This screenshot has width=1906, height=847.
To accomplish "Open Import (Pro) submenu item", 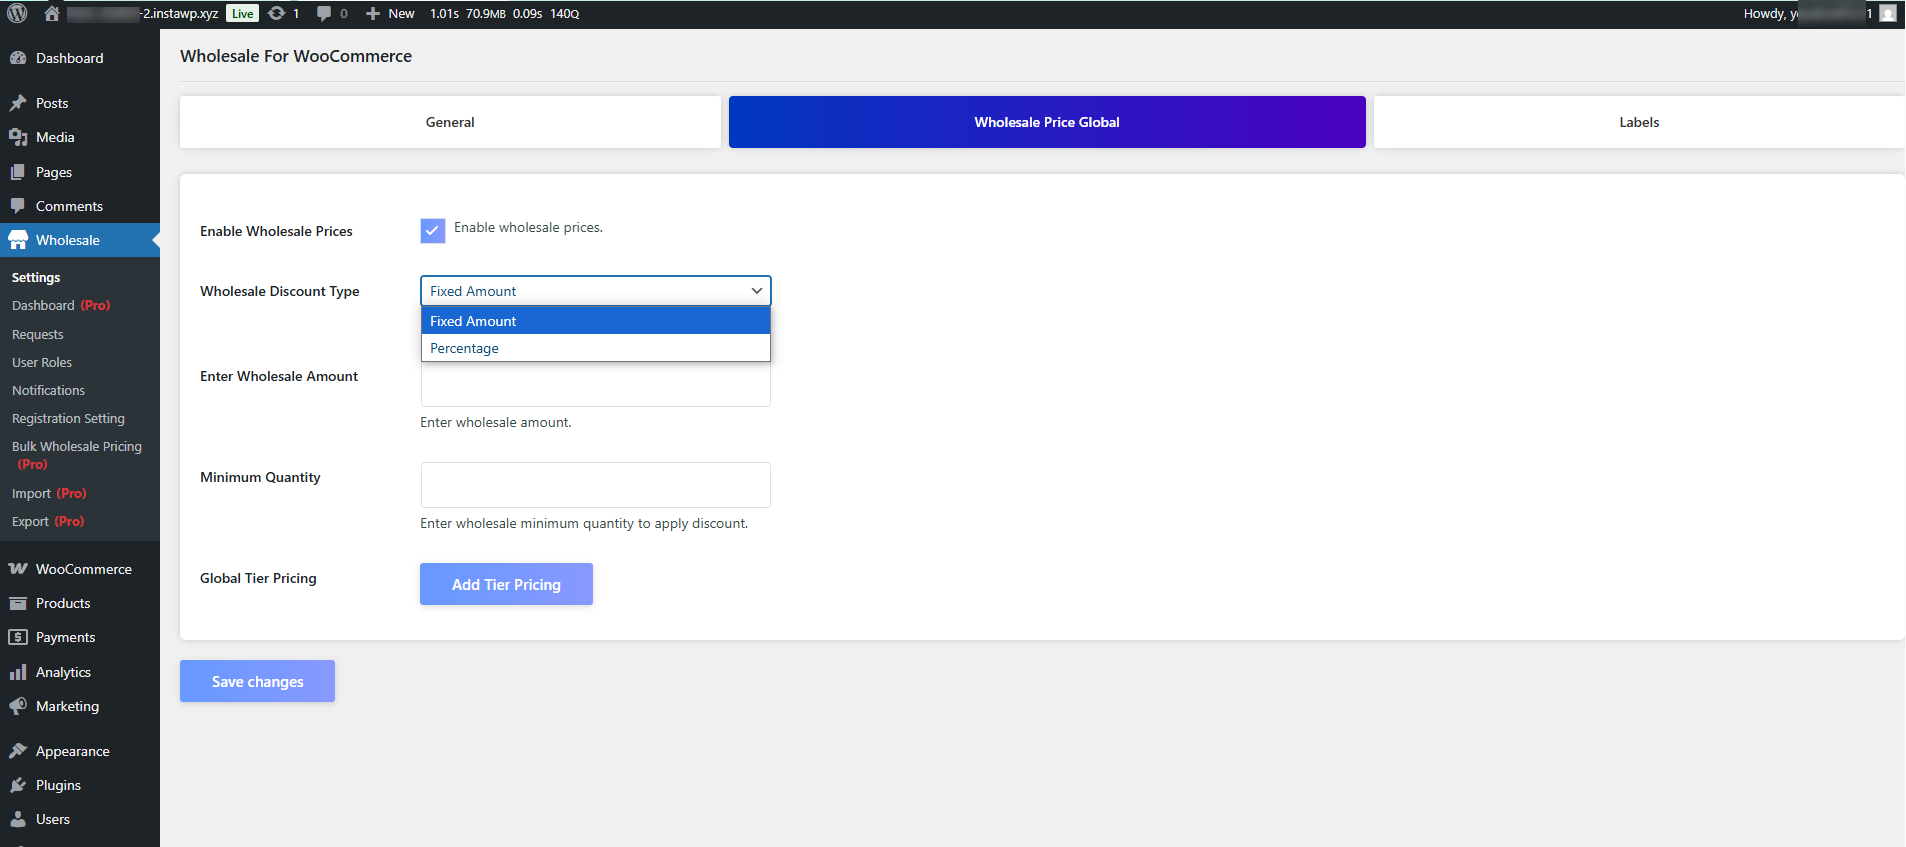I will click(x=49, y=494).
